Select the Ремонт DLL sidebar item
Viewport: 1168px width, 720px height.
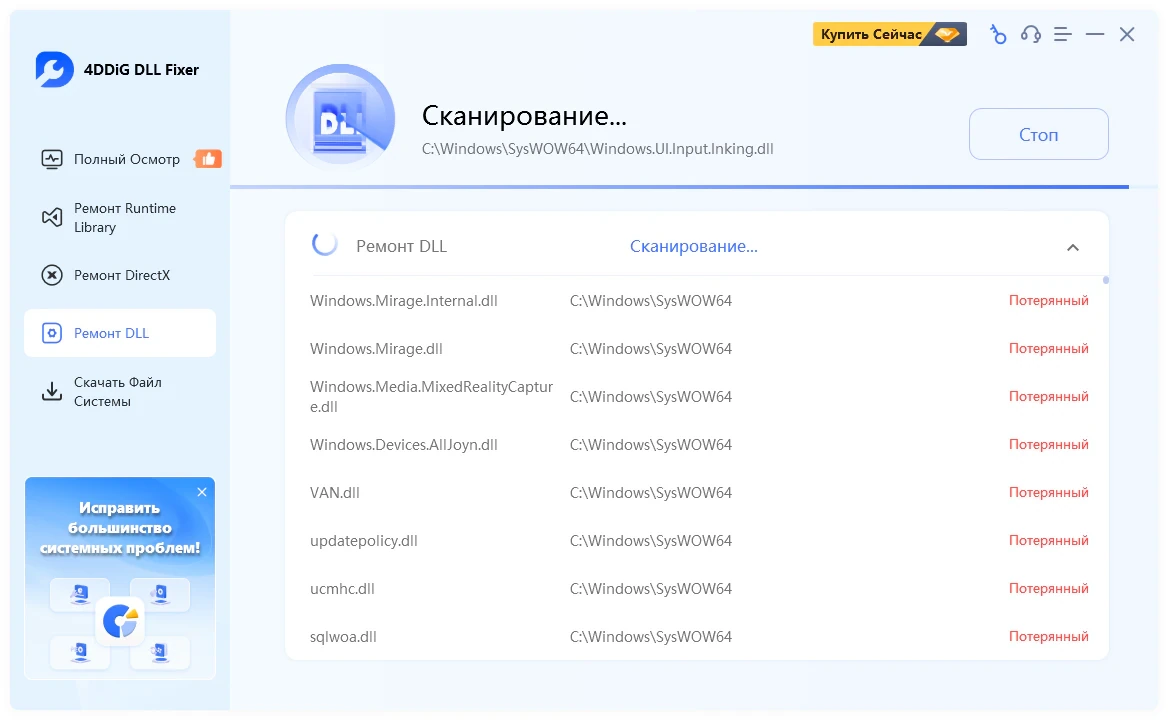point(120,333)
